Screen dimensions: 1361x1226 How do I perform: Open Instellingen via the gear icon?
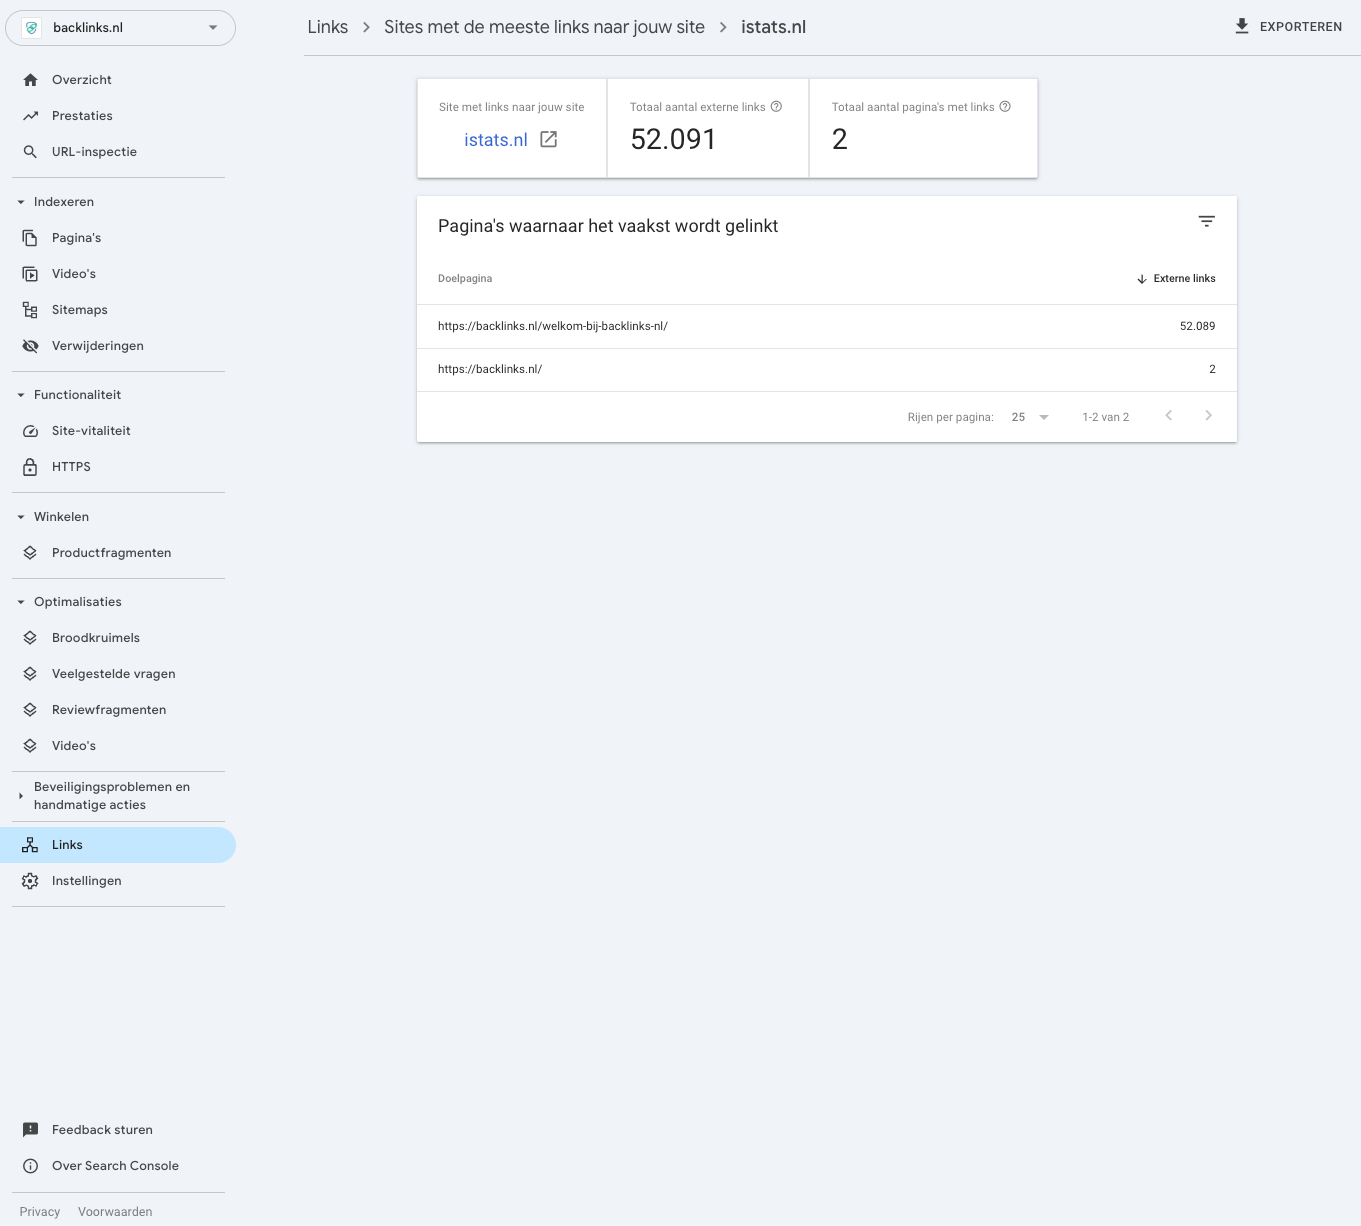tap(31, 880)
